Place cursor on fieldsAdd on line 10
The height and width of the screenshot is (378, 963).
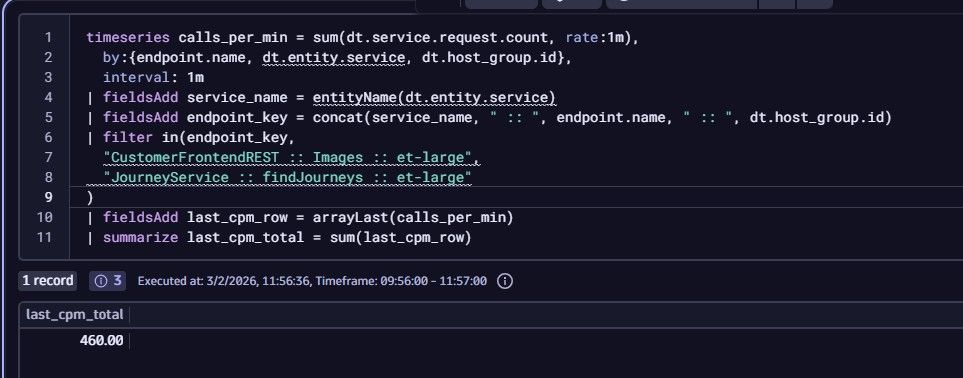(x=141, y=218)
